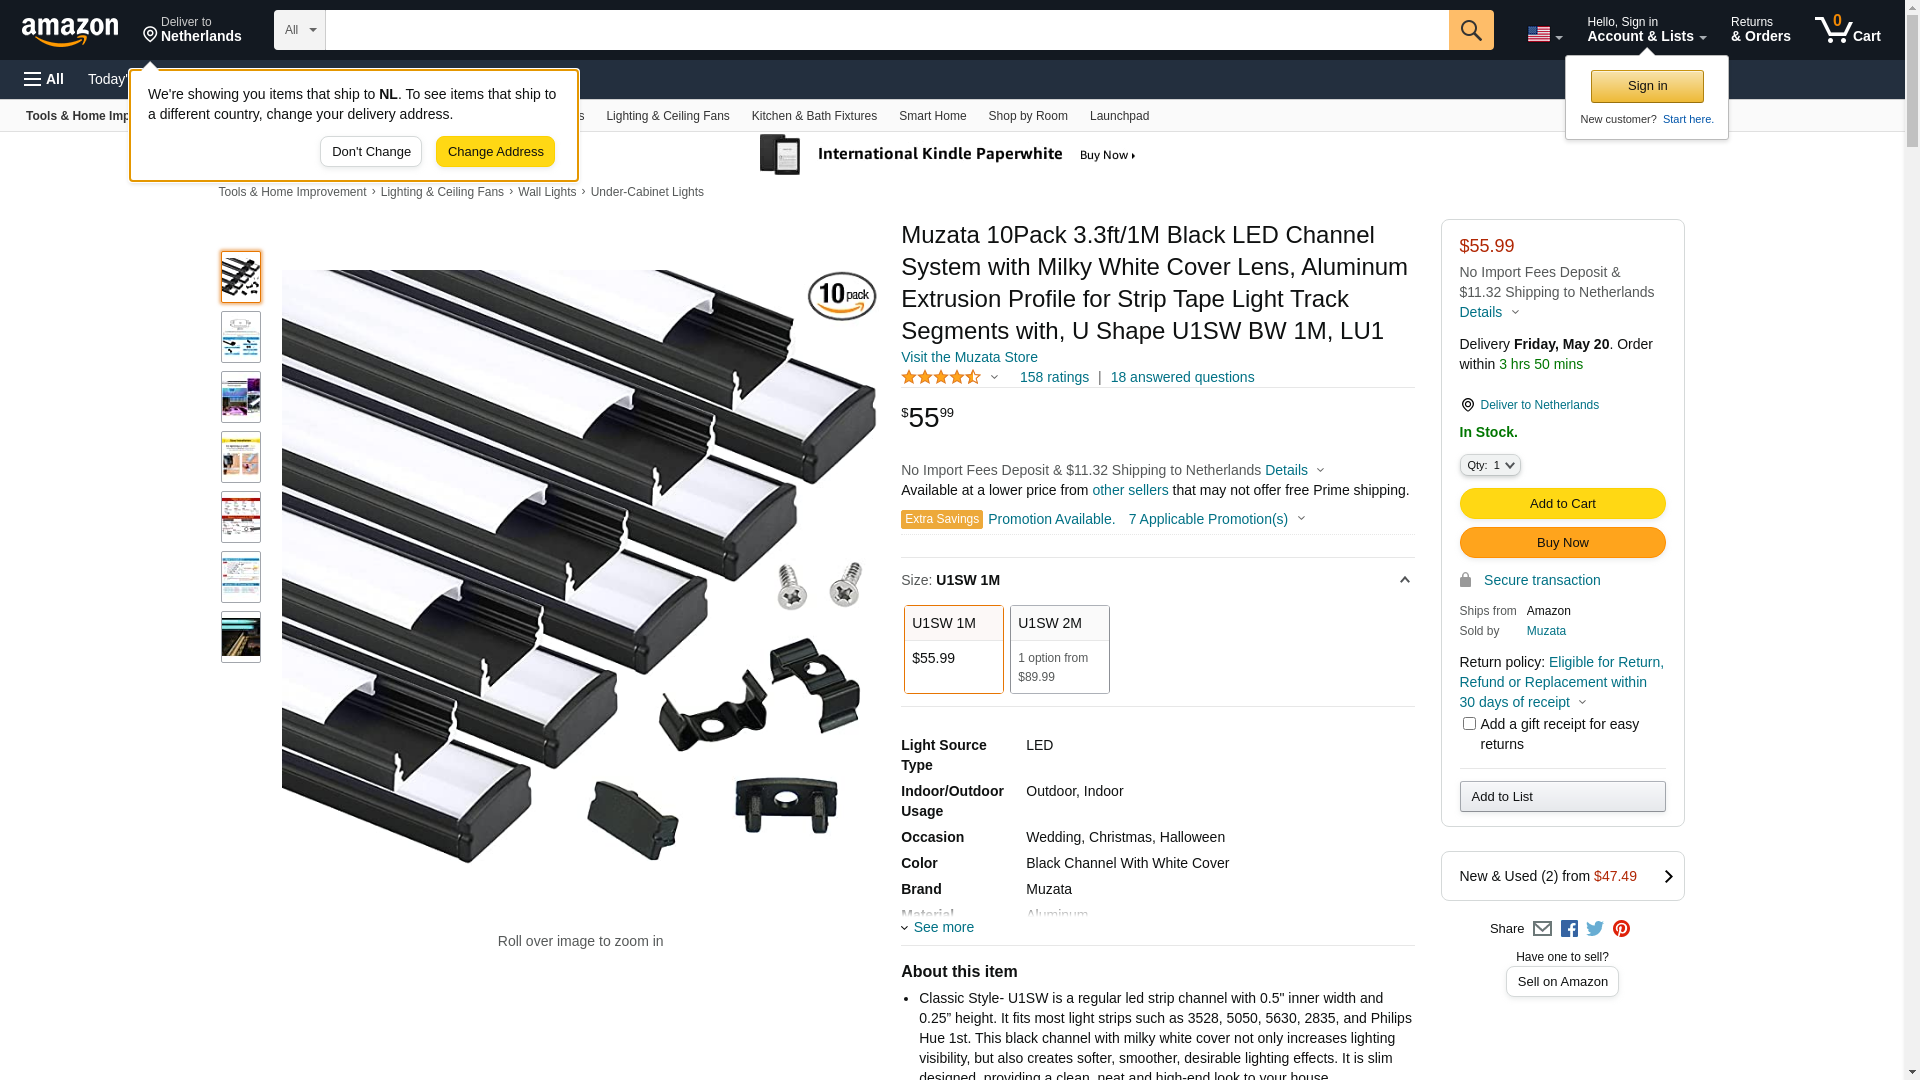1920x1080 pixels.
Task: Share the product on Twitter
Action: point(1595,929)
